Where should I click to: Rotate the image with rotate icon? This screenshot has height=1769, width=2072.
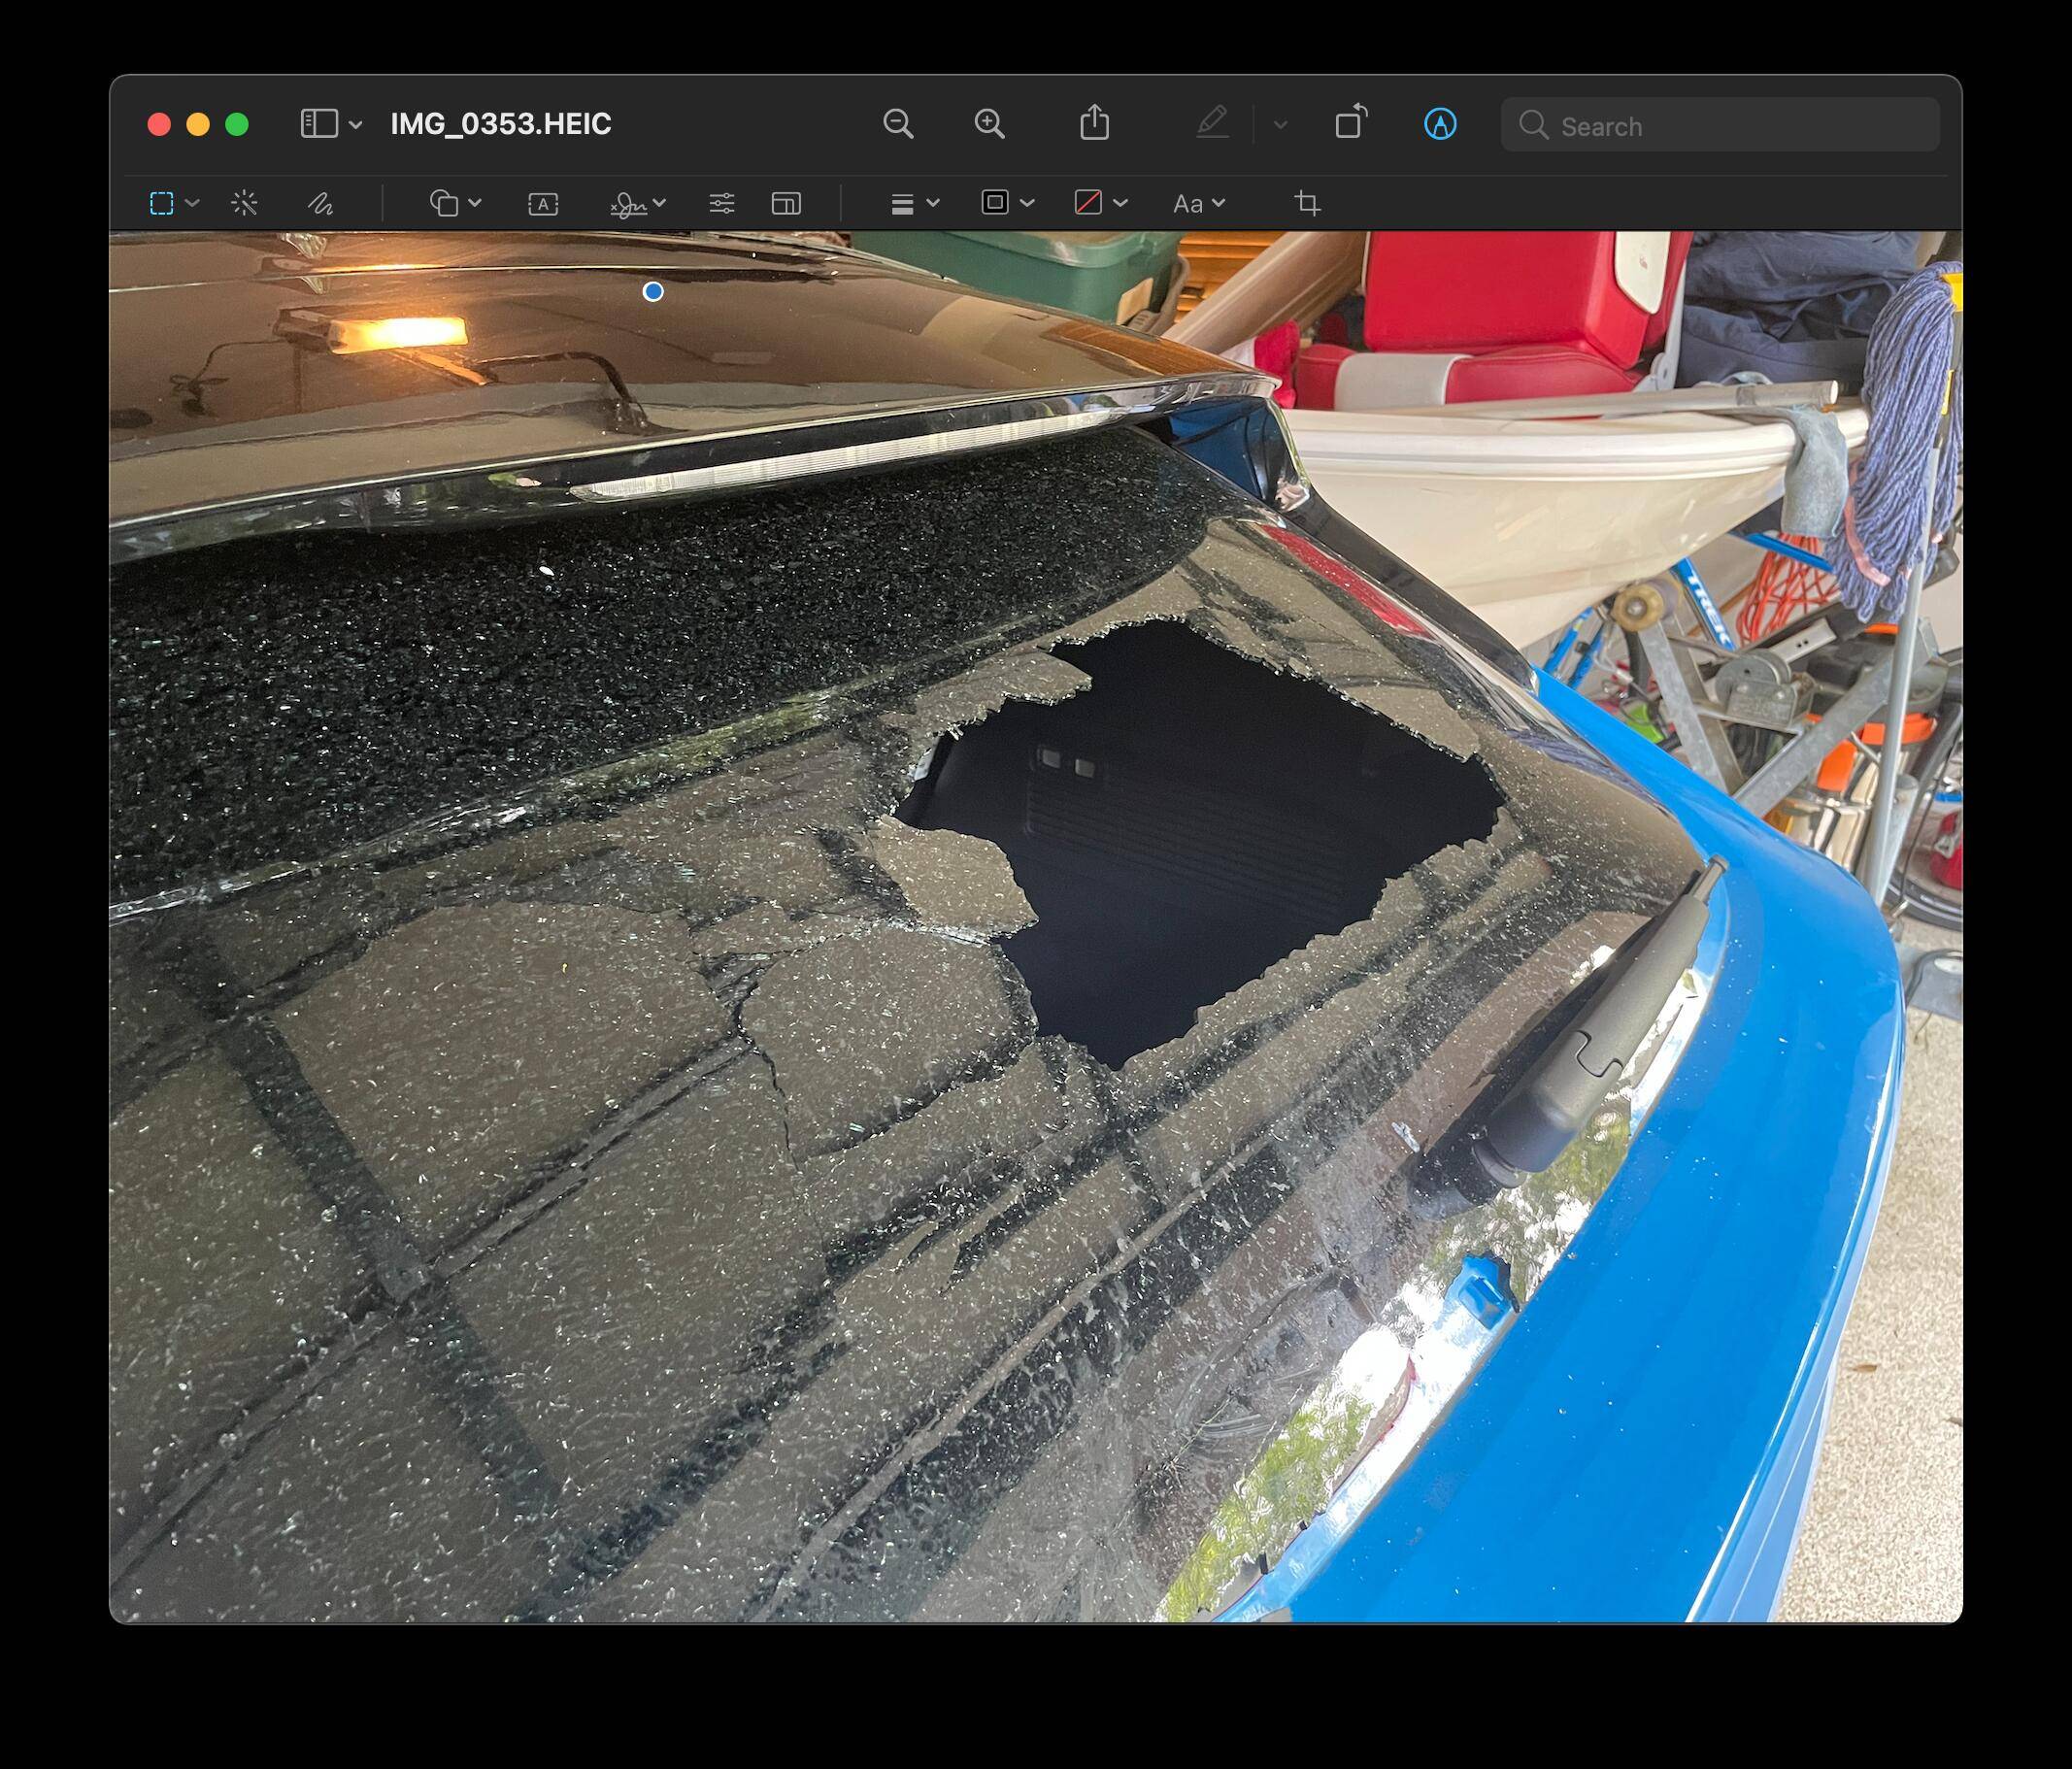point(1351,123)
